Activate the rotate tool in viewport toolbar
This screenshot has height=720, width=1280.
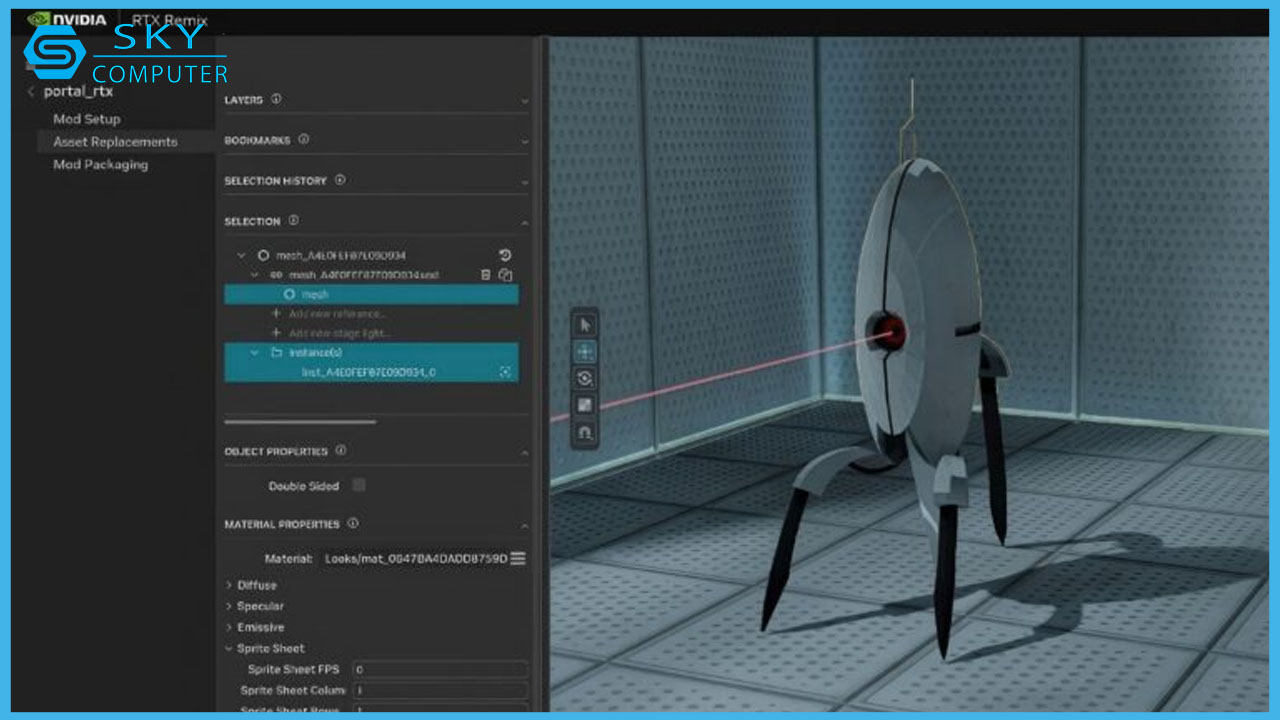point(586,378)
